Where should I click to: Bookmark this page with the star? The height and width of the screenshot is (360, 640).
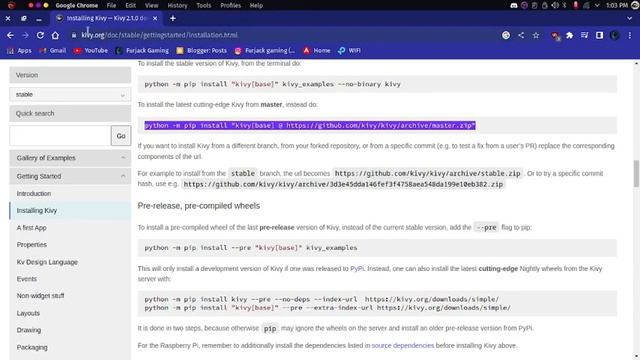[x=536, y=36]
